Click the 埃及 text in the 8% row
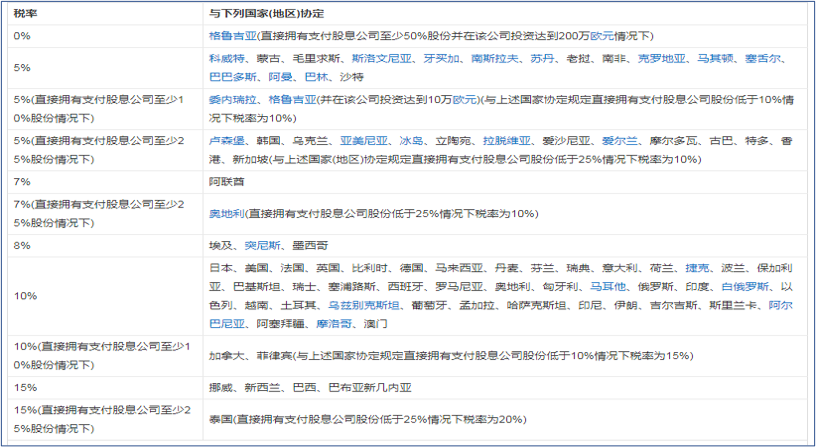 click(x=221, y=246)
